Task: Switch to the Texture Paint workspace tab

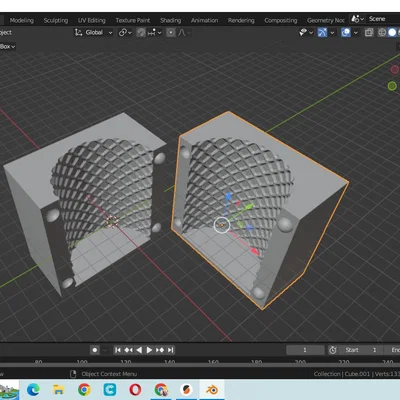Action: tap(133, 20)
